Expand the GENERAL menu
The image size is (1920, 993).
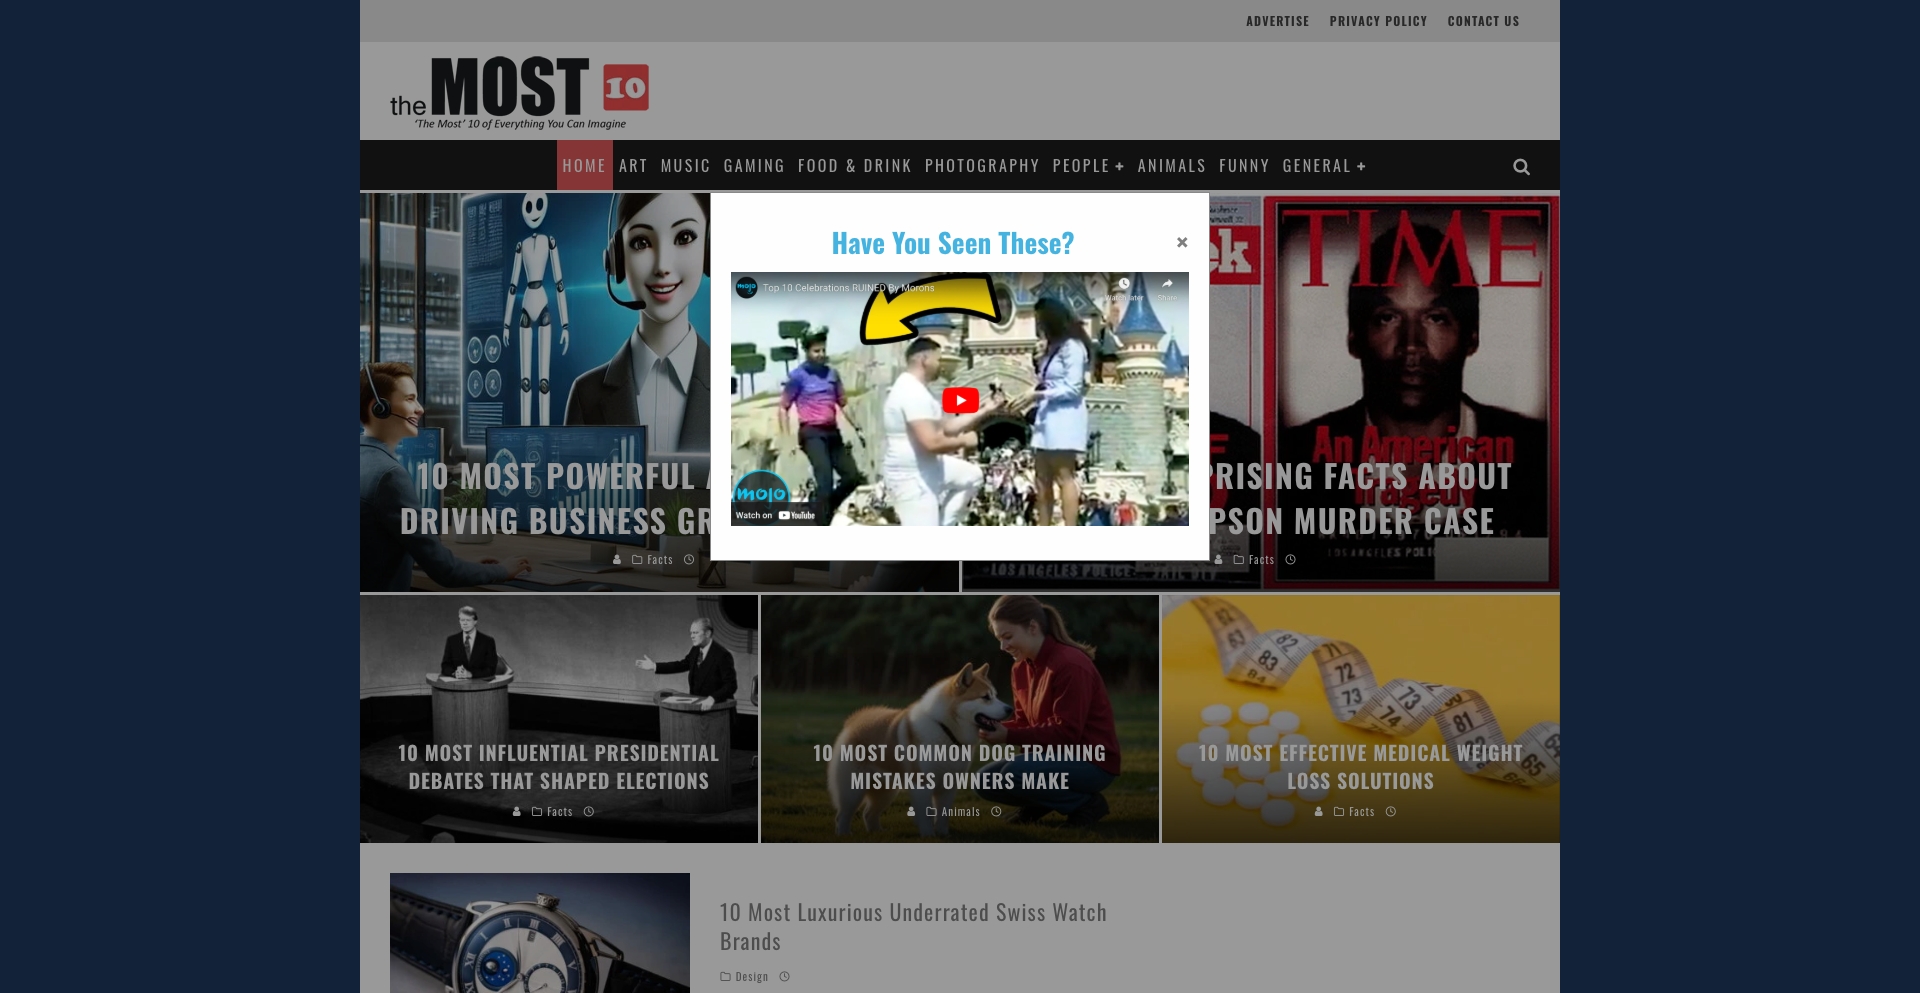pyautogui.click(x=1324, y=166)
